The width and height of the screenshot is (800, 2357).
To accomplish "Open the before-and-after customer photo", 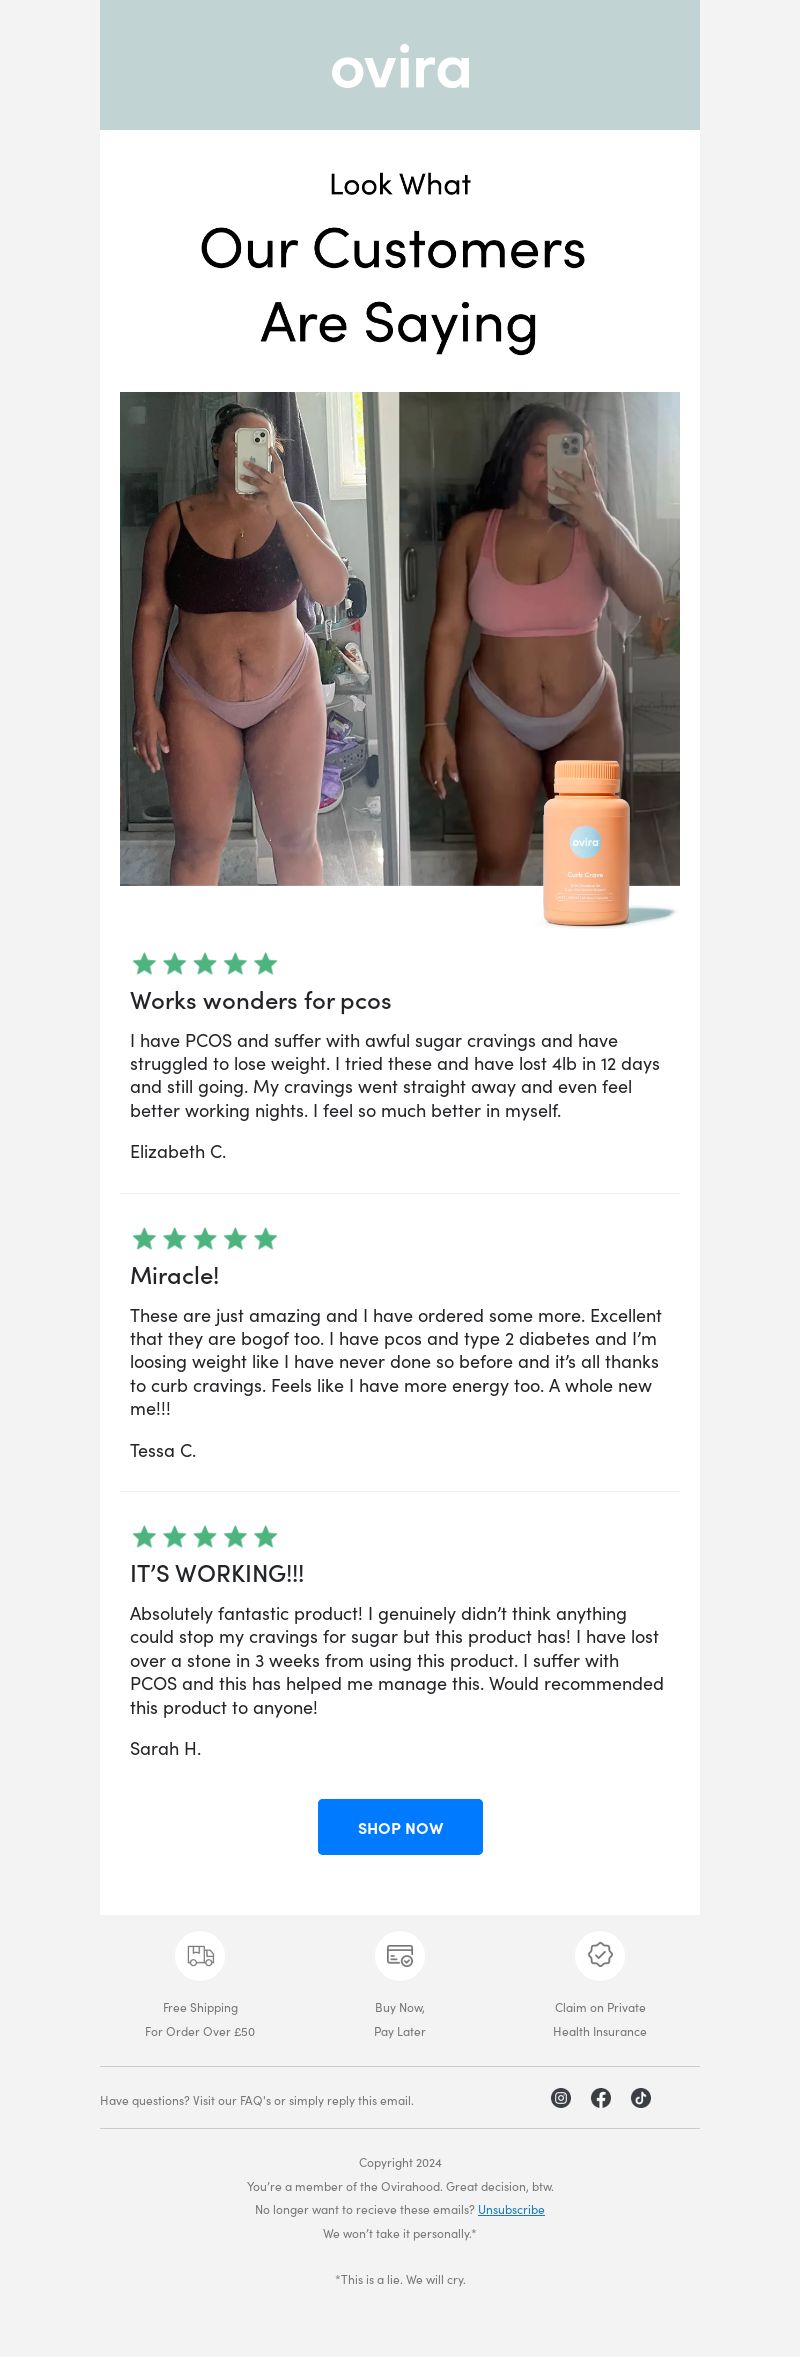I will (400, 638).
